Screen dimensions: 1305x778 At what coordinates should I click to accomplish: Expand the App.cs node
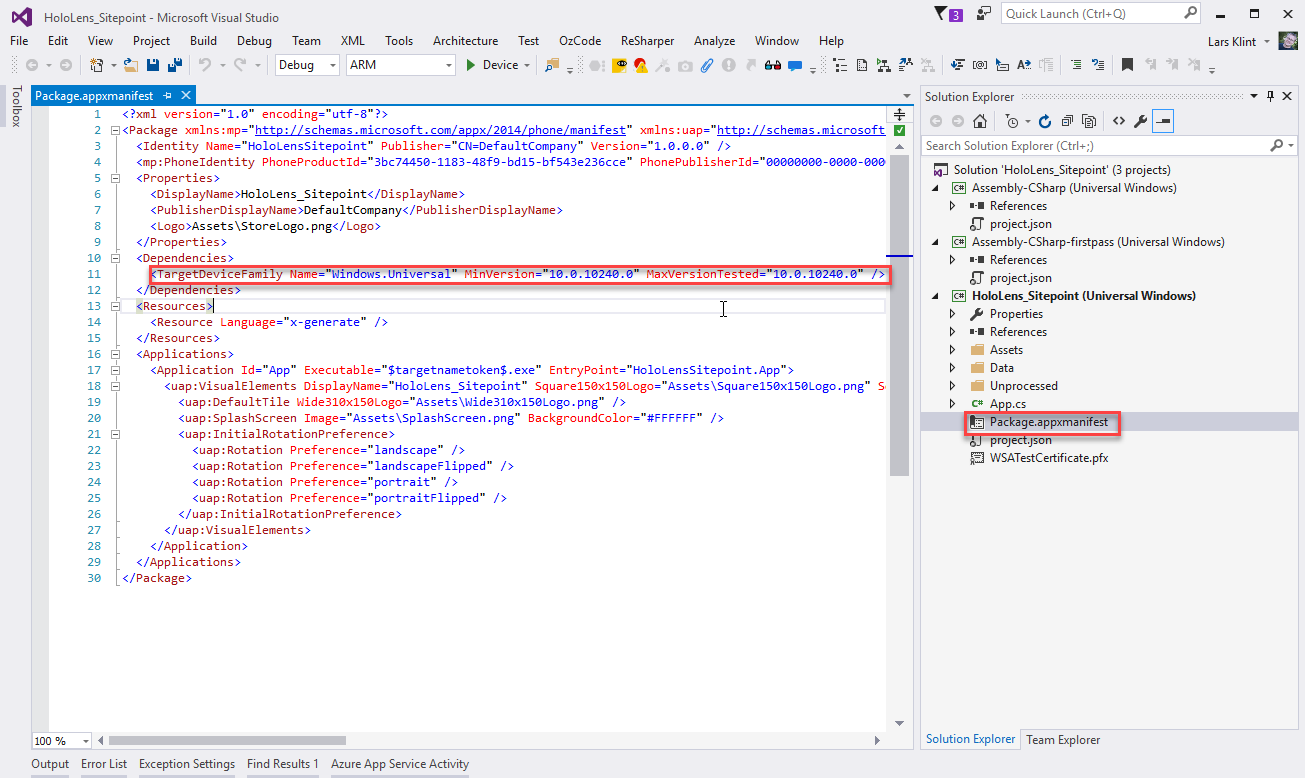pos(953,404)
